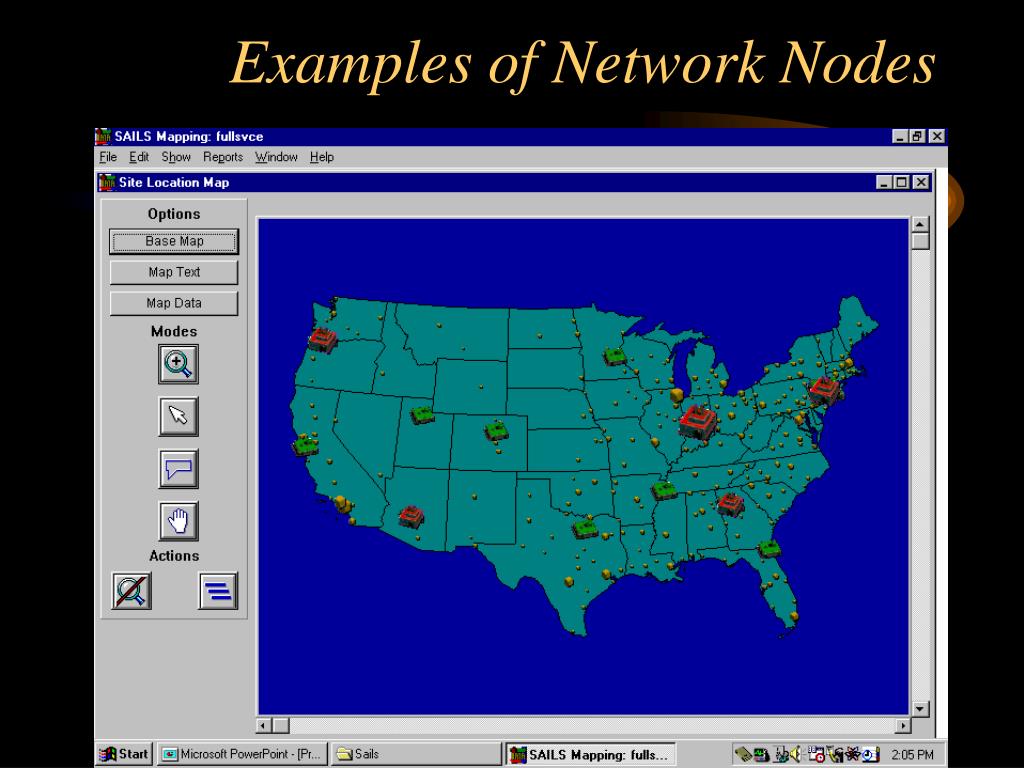This screenshot has width=1024, height=768.
Task: Click the yellow marker cluster near Los Angeles
Action: (x=343, y=504)
